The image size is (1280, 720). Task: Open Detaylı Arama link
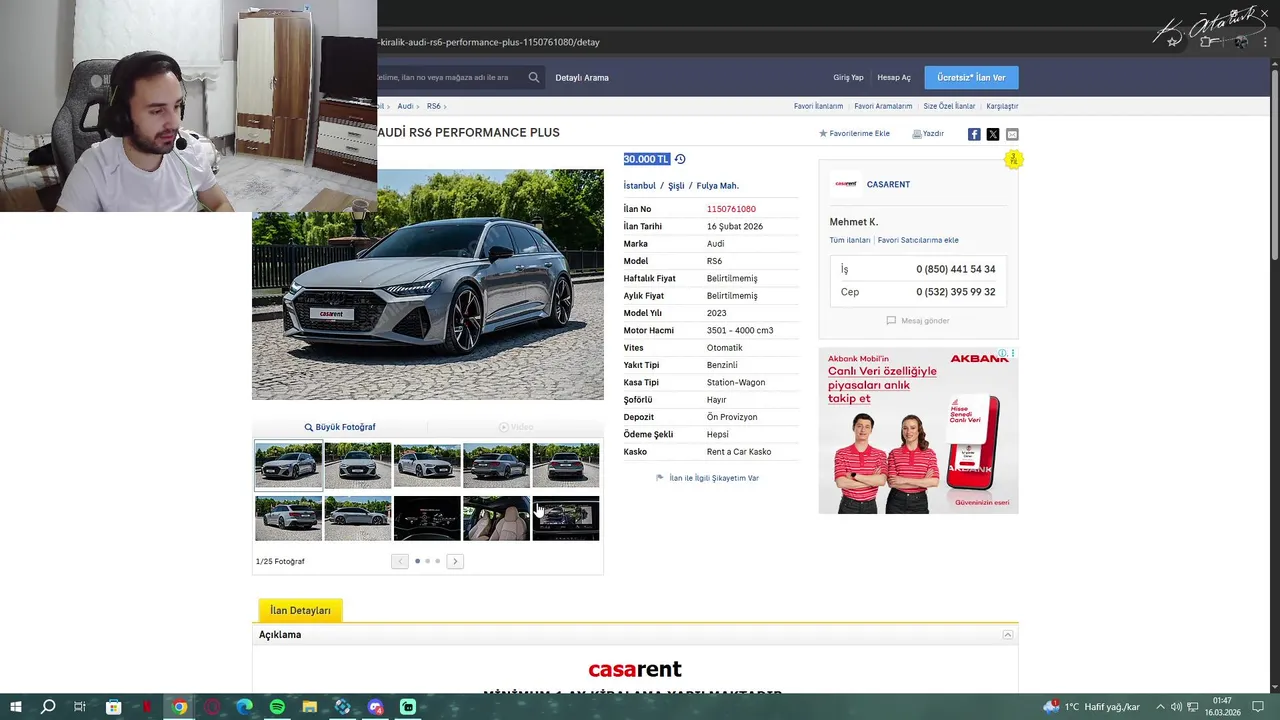pos(582,77)
